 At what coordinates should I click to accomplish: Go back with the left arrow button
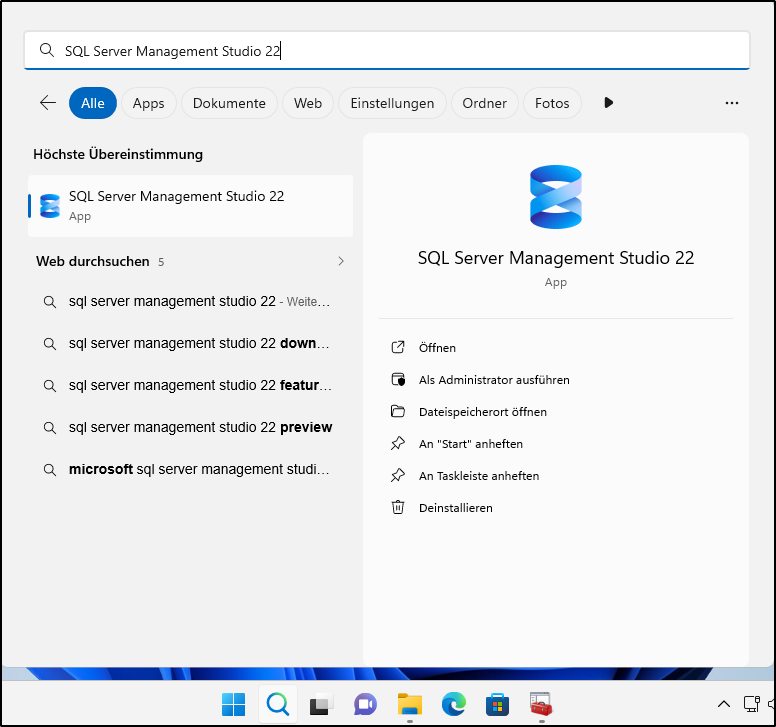click(x=48, y=103)
